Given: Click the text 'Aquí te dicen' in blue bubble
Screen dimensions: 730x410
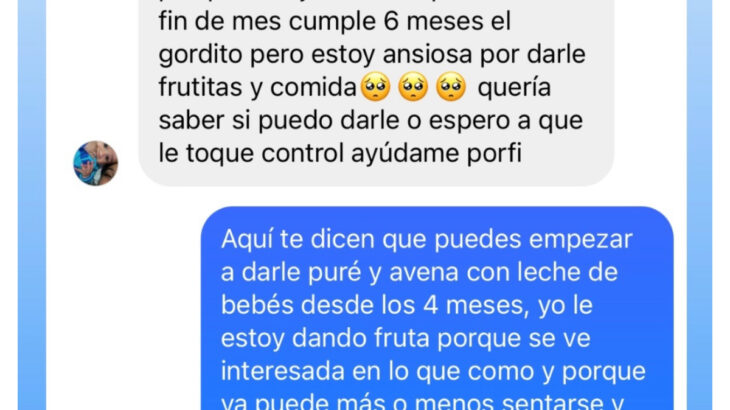Looking at the screenshot, I should click(298, 239).
